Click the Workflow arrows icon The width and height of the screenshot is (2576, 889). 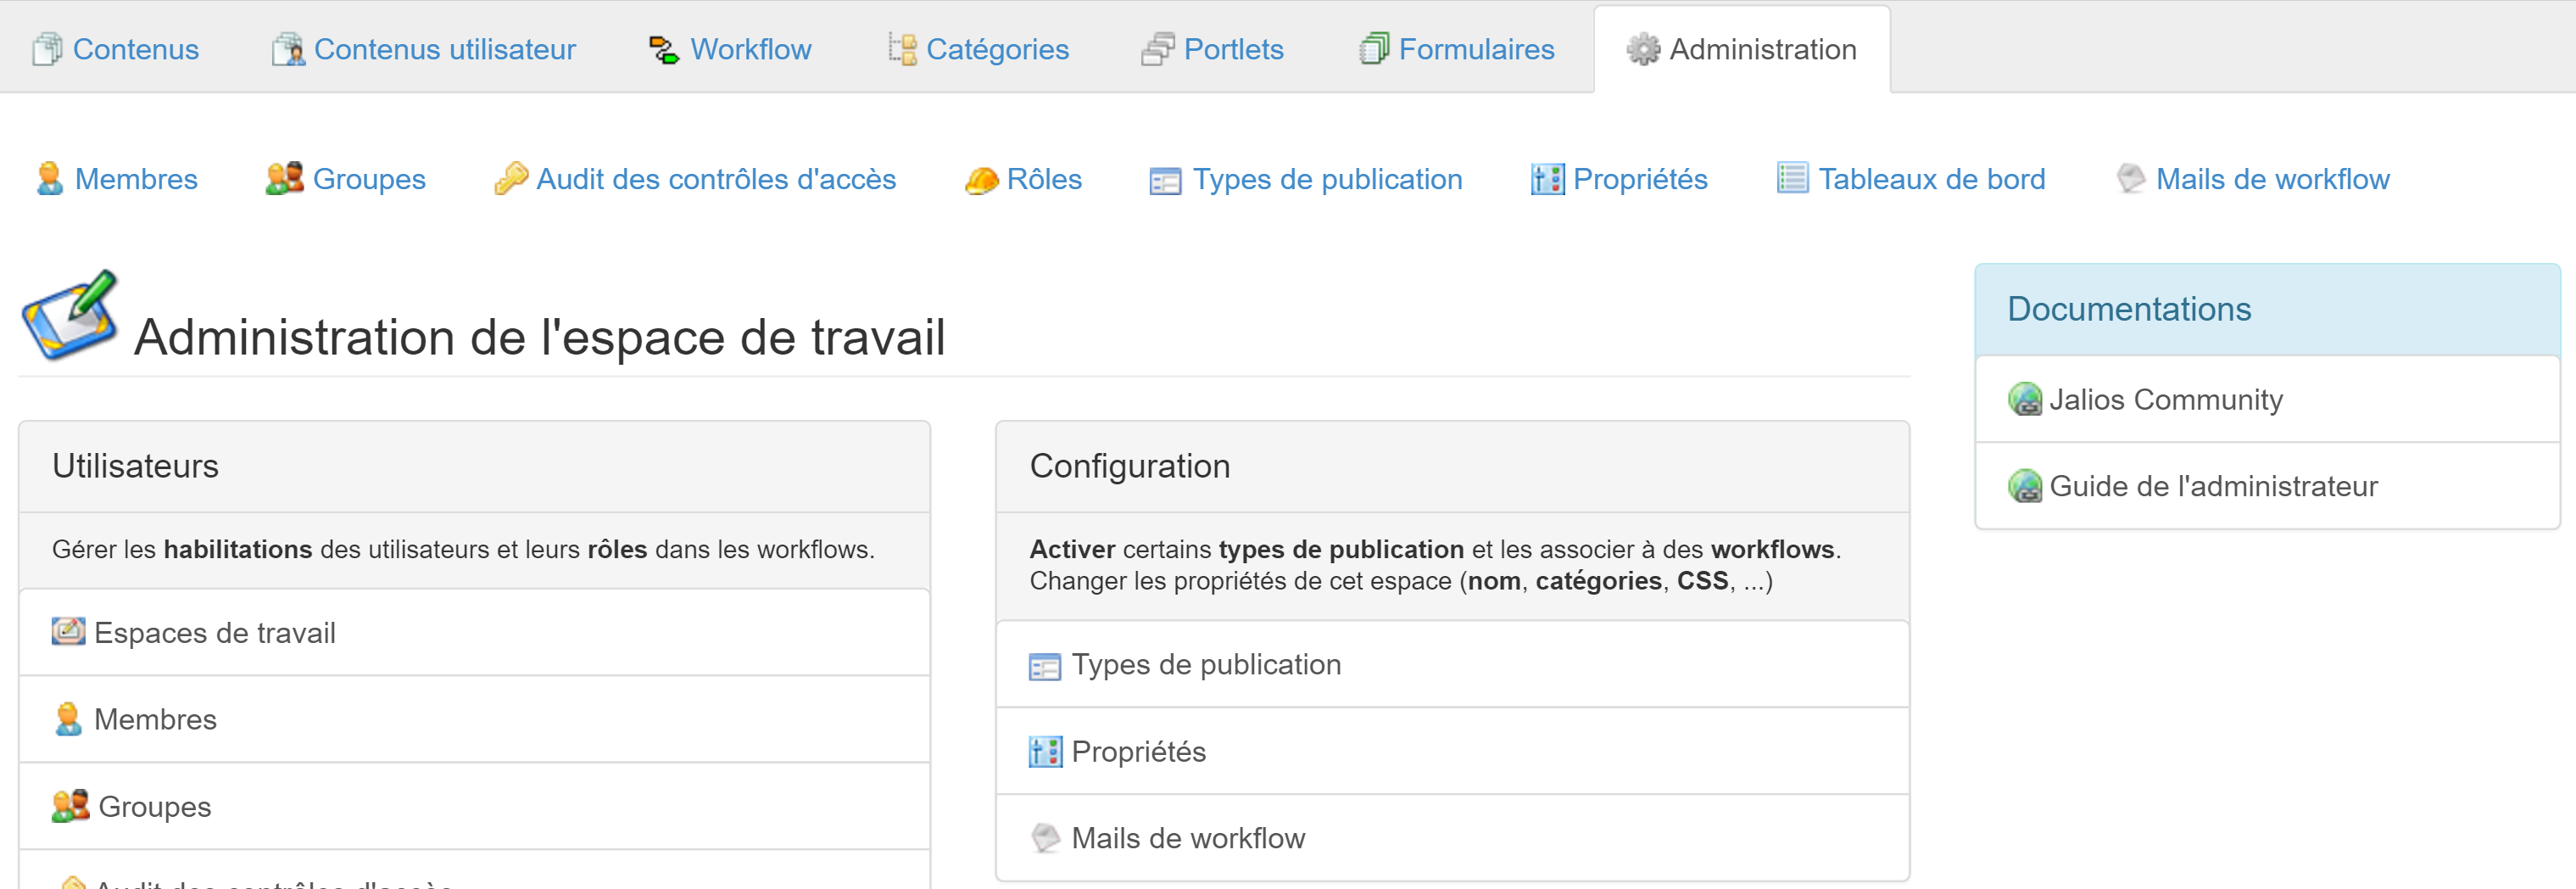pos(664,49)
